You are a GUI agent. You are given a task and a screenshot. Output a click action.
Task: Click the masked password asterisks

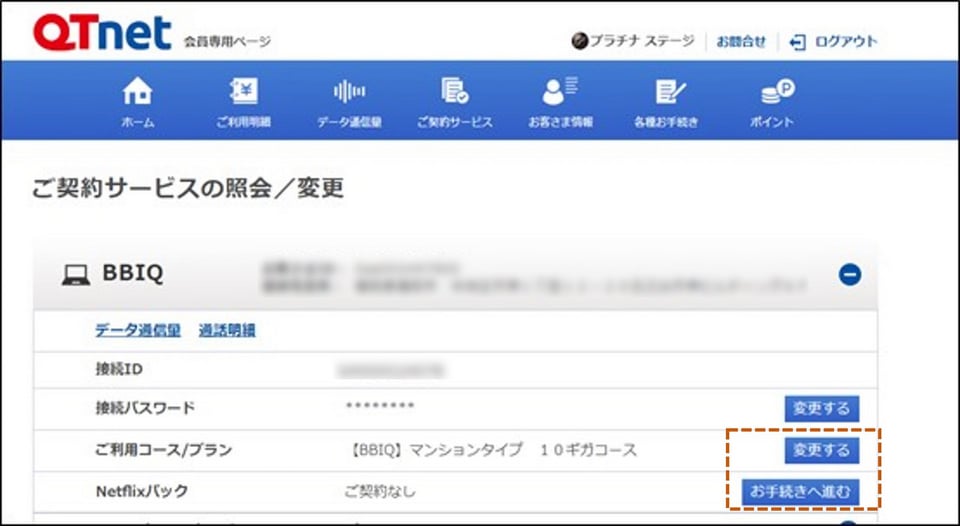click(x=380, y=407)
